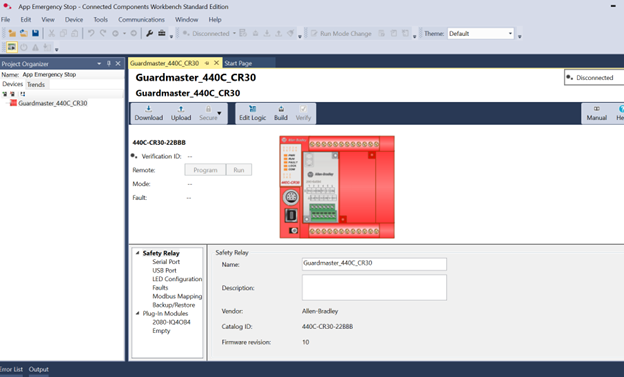Collapse the Safety Relay tree node
This screenshot has height=377, width=624.
coord(138,253)
